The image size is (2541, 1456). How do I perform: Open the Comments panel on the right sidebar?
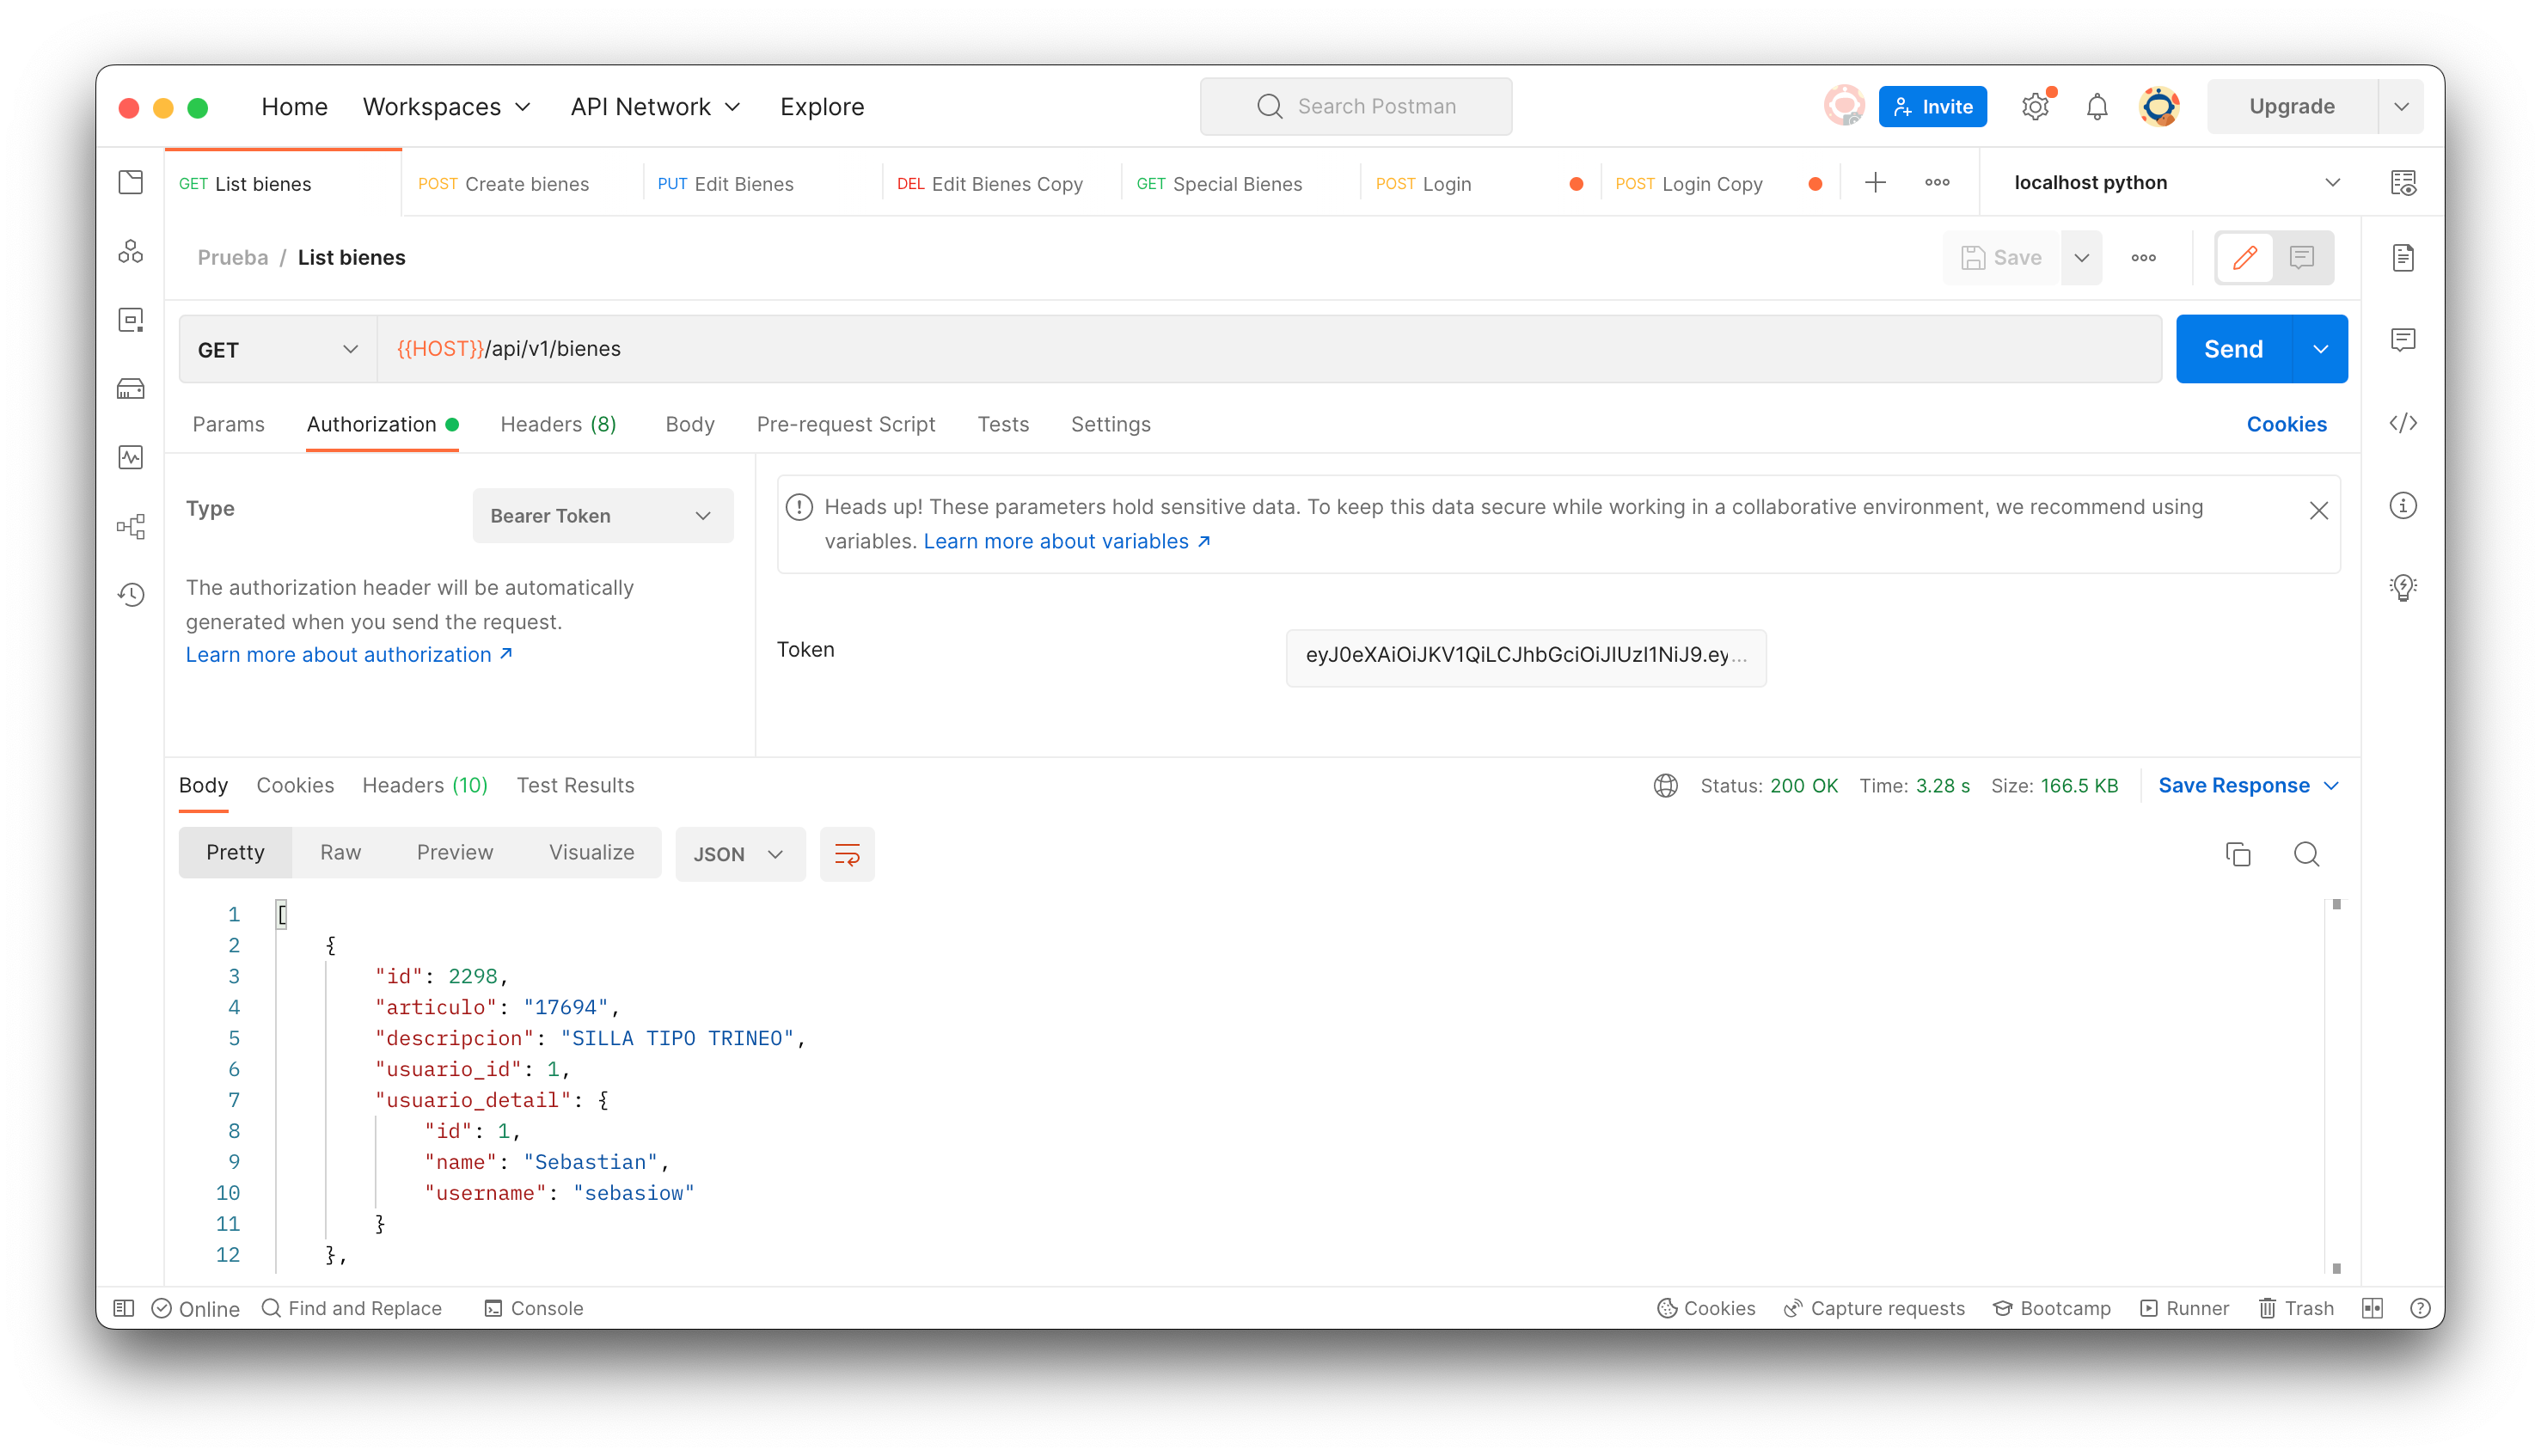coord(2404,340)
